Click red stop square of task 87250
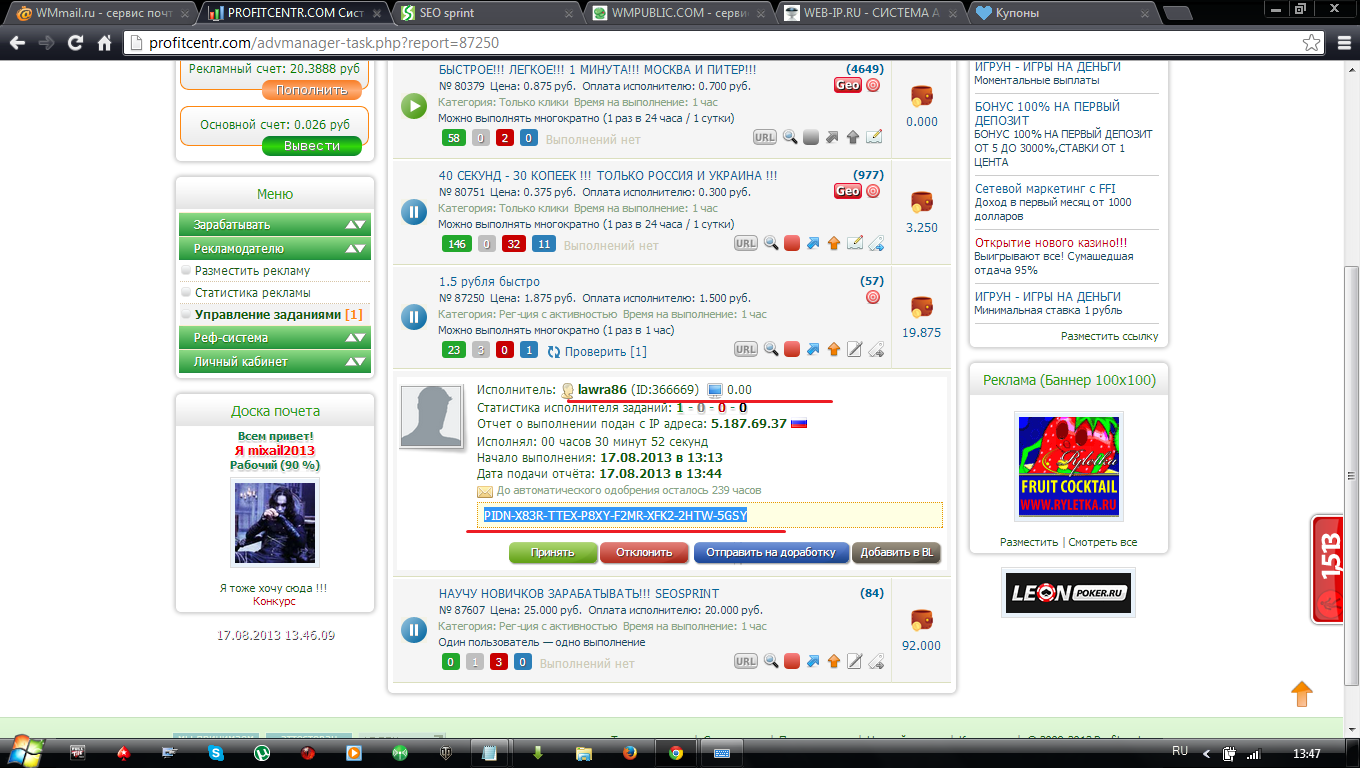The width and height of the screenshot is (1360, 768). (x=792, y=349)
